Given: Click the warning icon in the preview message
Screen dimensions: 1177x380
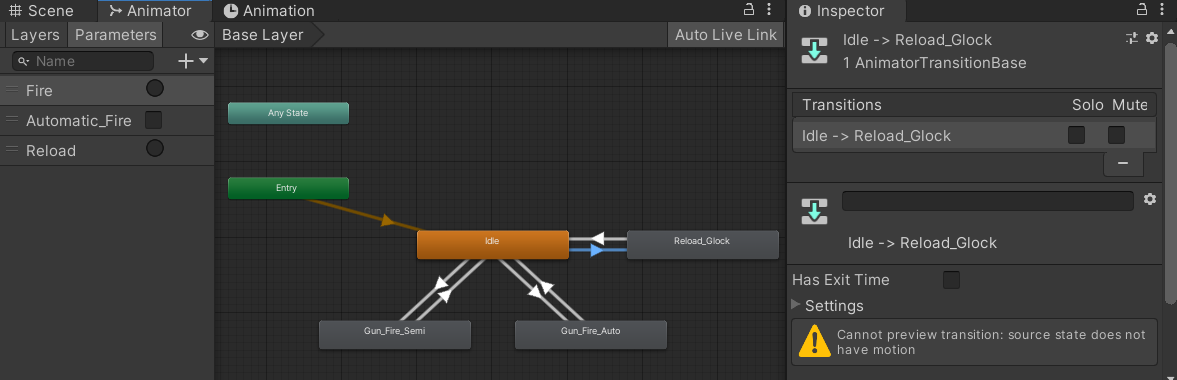Looking at the screenshot, I should click(x=814, y=342).
